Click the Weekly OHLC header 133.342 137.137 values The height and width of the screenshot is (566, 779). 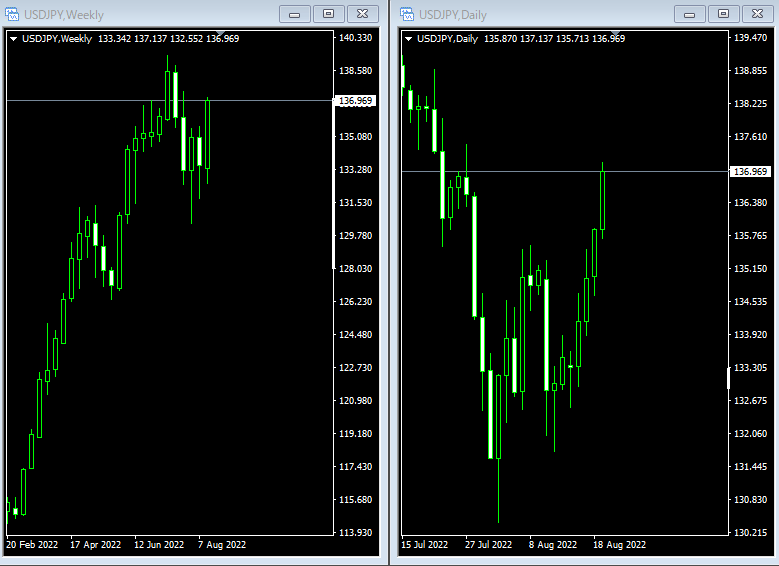133,39
